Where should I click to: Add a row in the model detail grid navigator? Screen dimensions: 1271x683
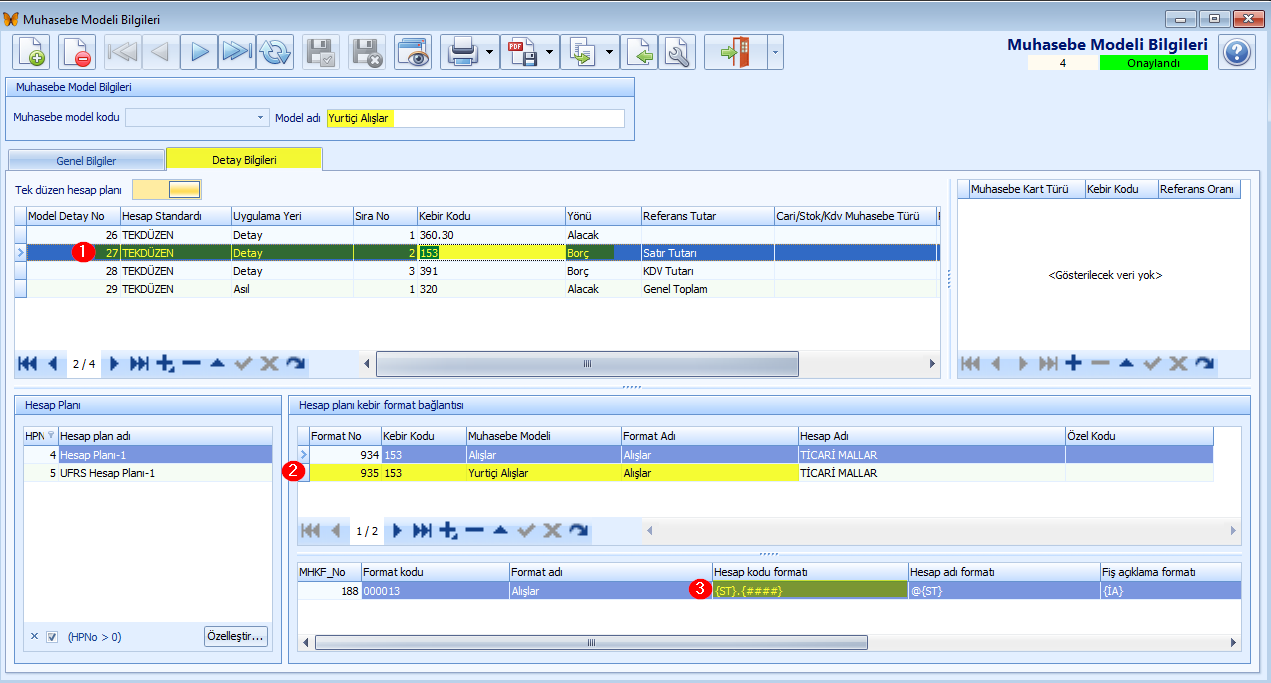click(165, 363)
